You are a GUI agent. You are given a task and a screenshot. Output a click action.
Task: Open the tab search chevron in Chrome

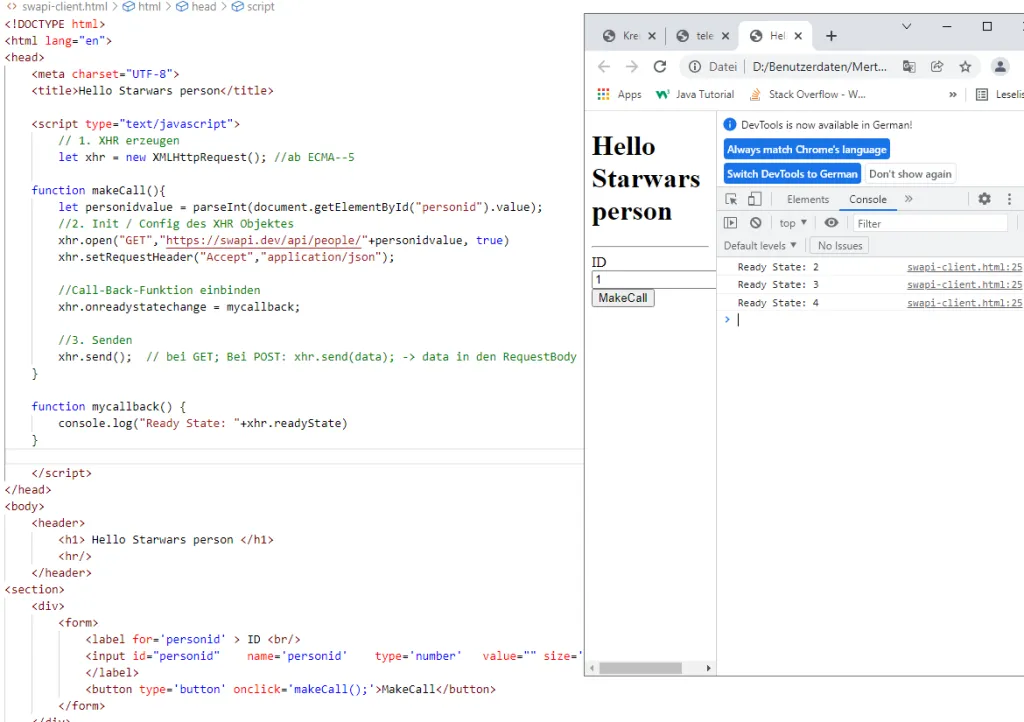tap(906, 27)
